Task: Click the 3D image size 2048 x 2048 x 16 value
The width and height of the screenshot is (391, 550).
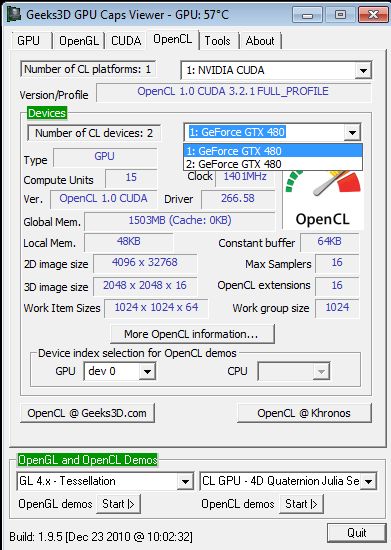Action: 145,286
